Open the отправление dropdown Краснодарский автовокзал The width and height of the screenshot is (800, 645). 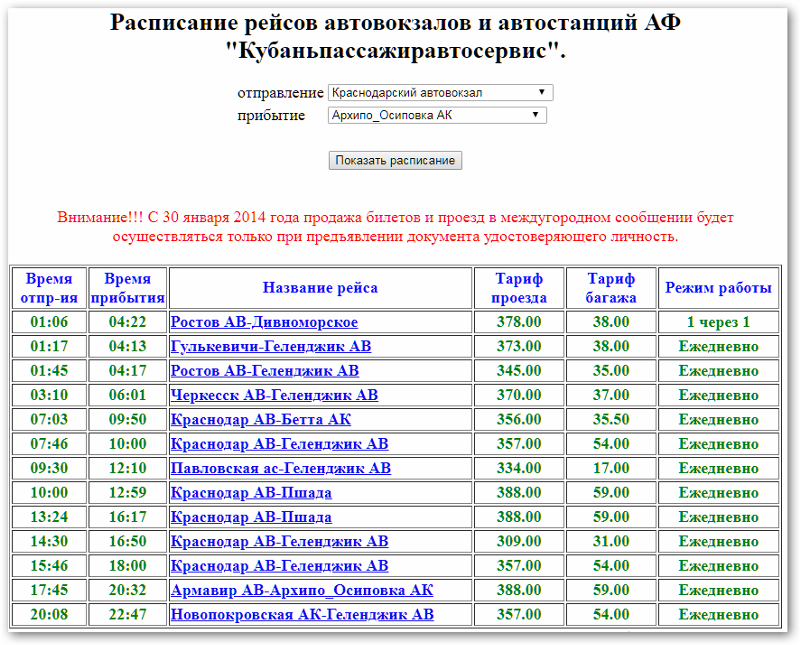pyautogui.click(x=440, y=93)
